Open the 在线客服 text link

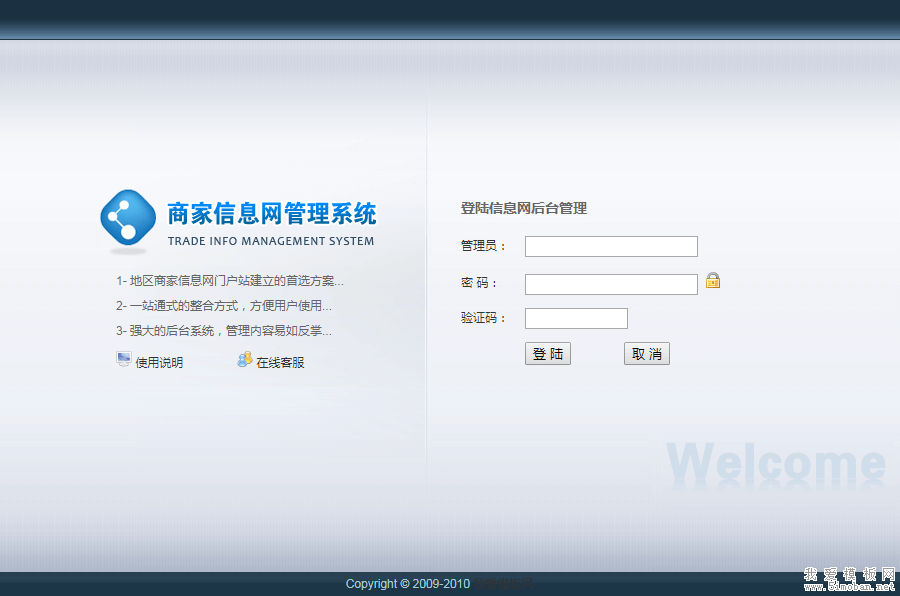280,363
